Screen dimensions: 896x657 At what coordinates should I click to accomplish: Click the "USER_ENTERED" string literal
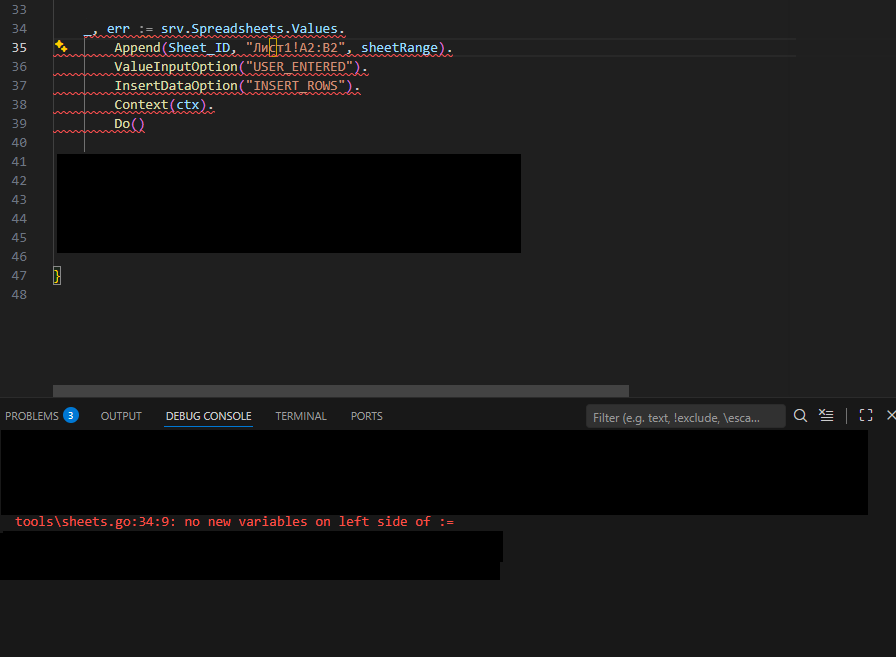(x=299, y=67)
